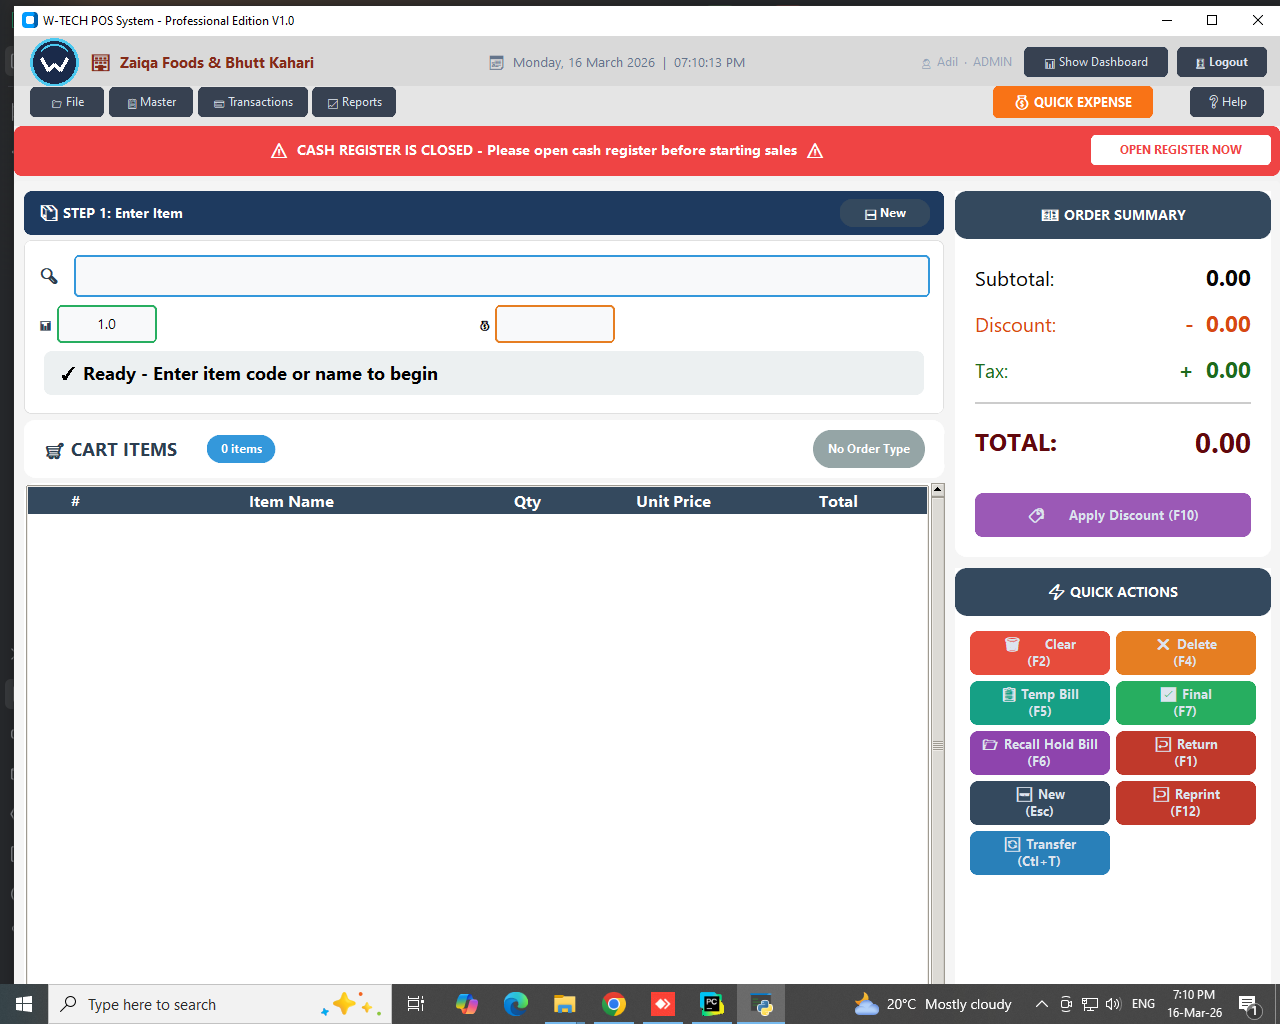This screenshot has height=1024, width=1280.
Task: Click the New (Esc) quick action
Action: (1040, 803)
